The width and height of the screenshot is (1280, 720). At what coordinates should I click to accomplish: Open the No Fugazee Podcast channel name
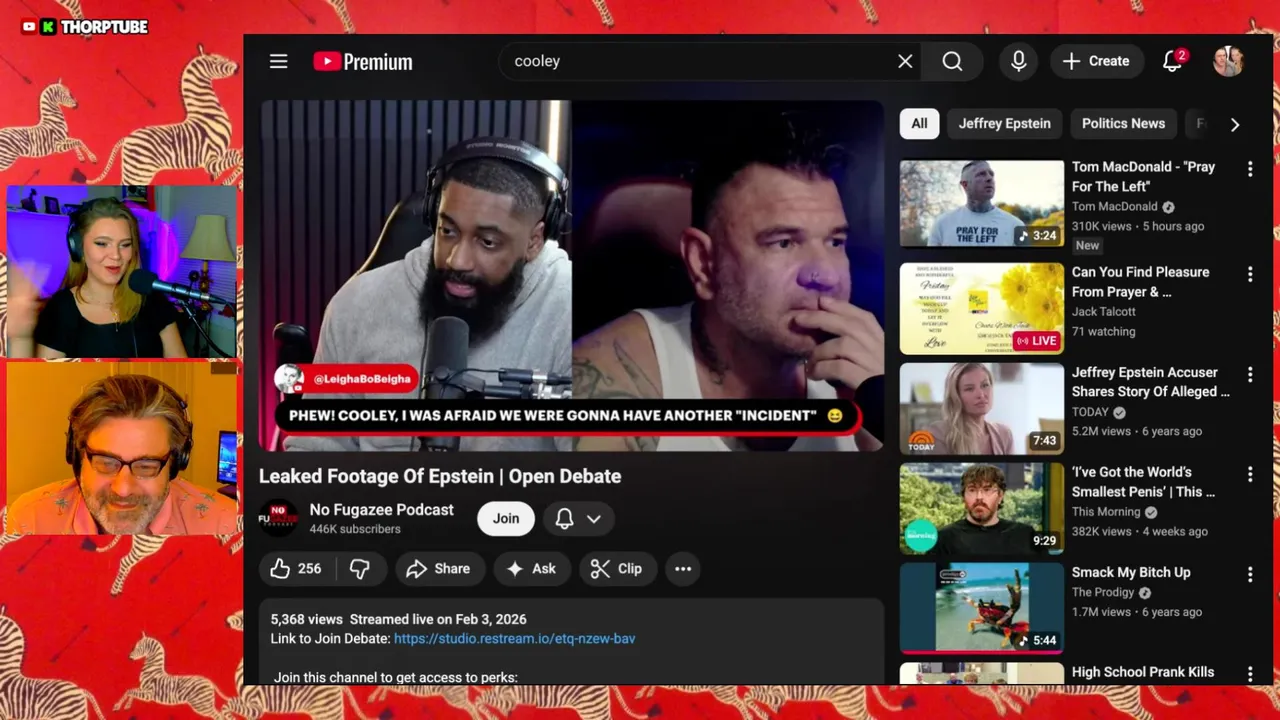click(x=381, y=510)
